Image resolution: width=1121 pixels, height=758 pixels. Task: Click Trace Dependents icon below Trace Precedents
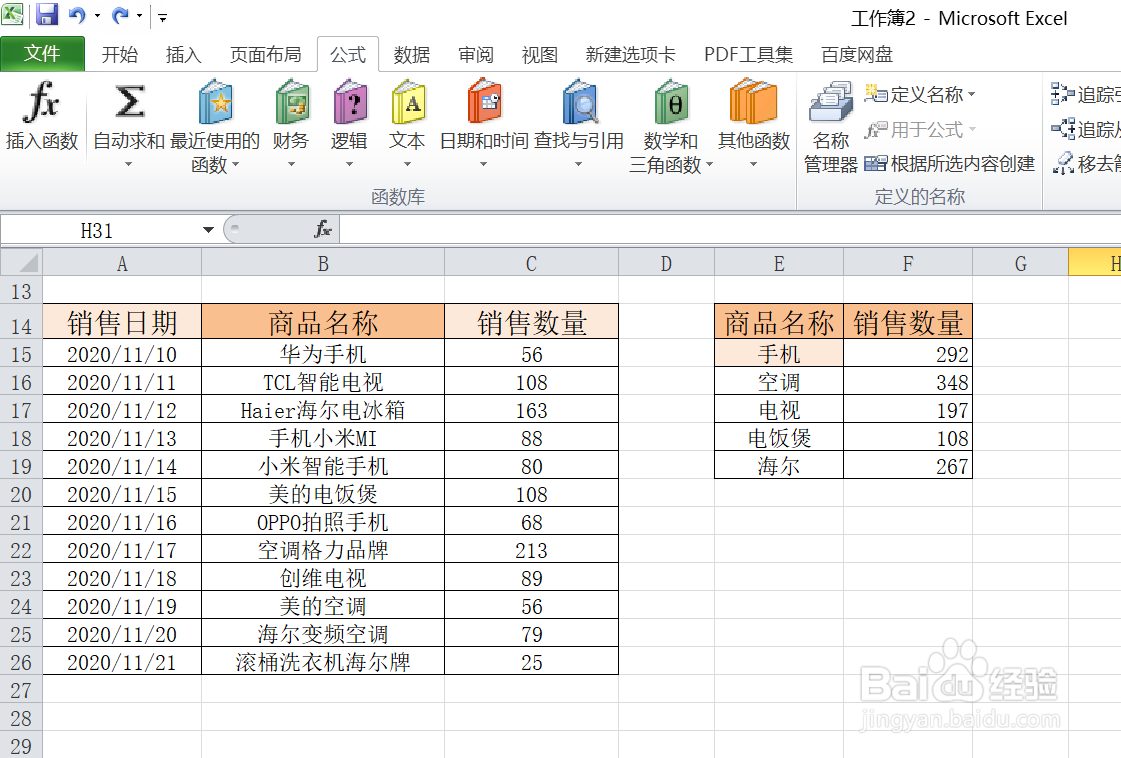tap(1062, 129)
